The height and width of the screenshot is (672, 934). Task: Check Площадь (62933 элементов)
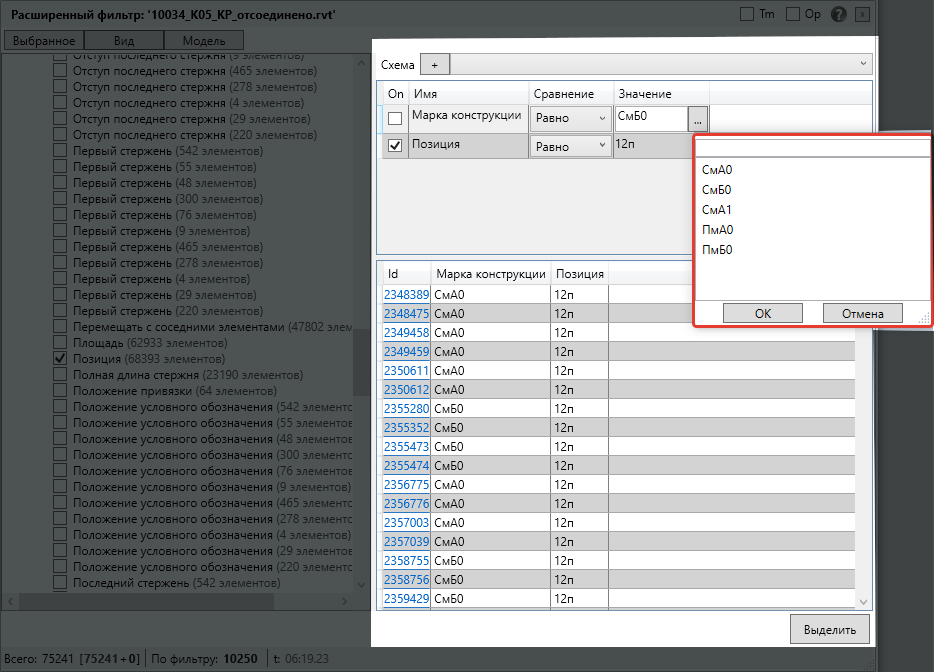(60, 343)
